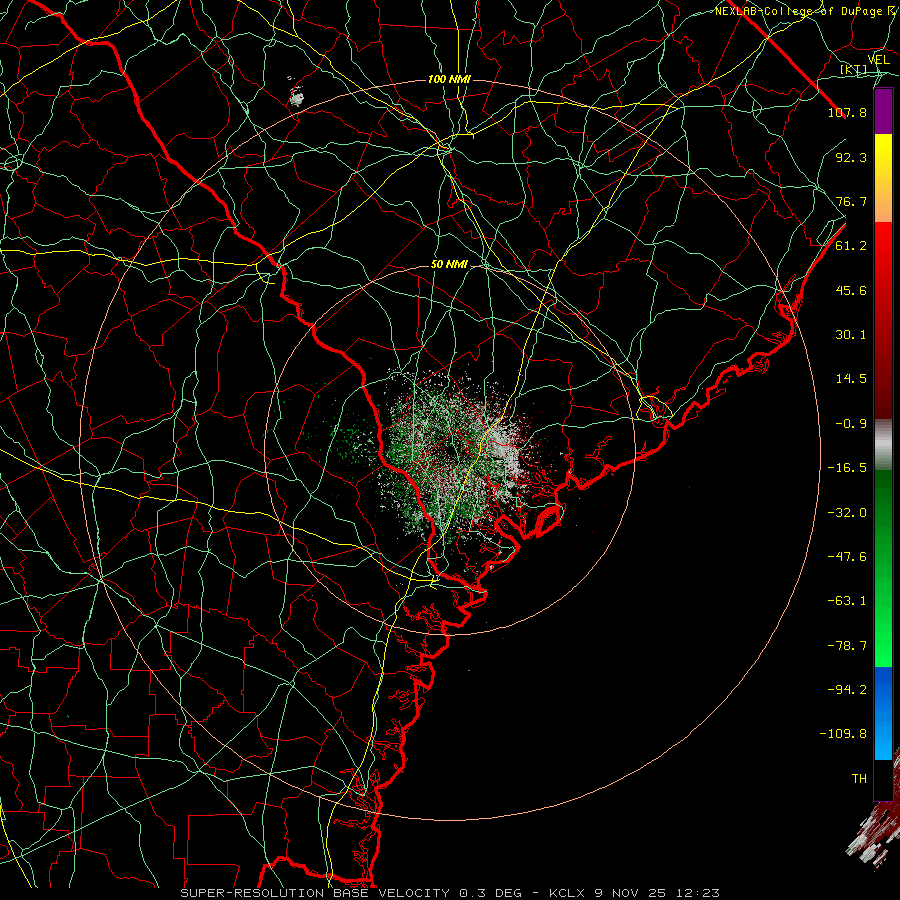Image resolution: width=900 pixels, height=900 pixels.
Task: Click the 50 NMI range ring label
Action: tap(449, 265)
